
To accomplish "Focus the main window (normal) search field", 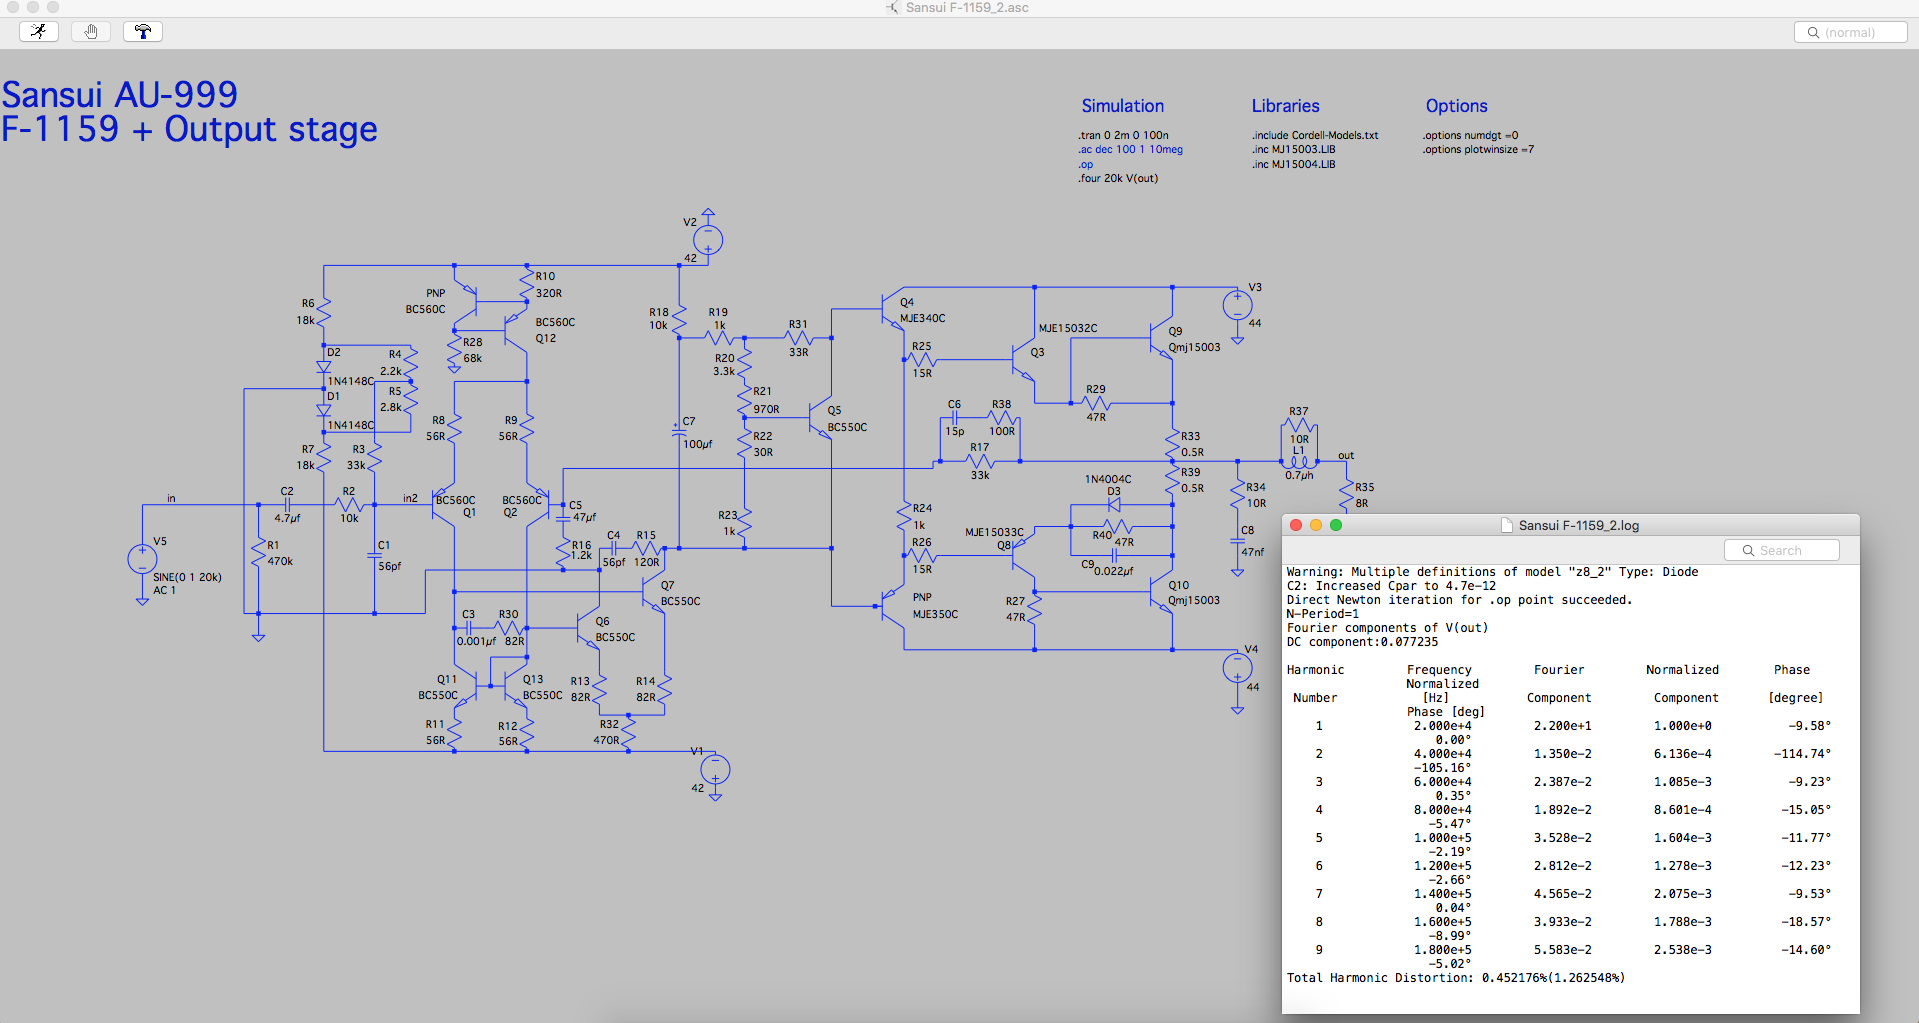I will (x=1850, y=32).
